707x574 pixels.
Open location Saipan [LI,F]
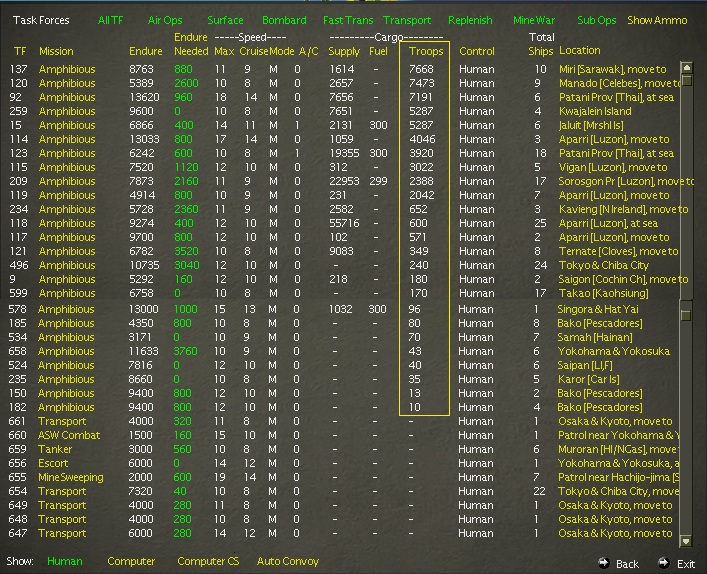pos(585,365)
